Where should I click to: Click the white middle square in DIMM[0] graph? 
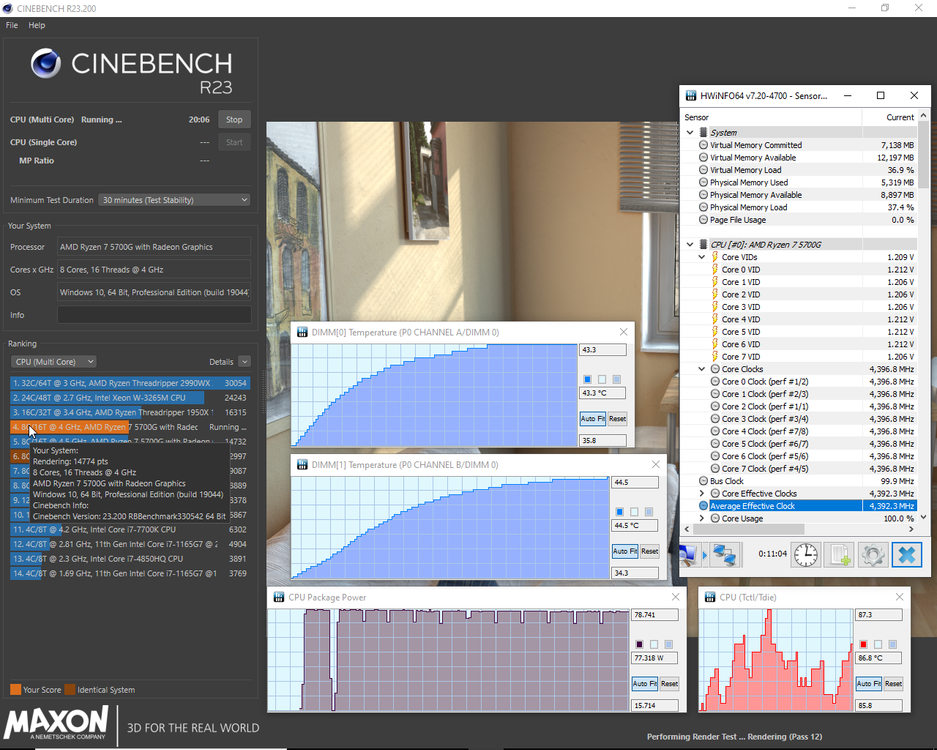pyautogui.click(x=602, y=379)
